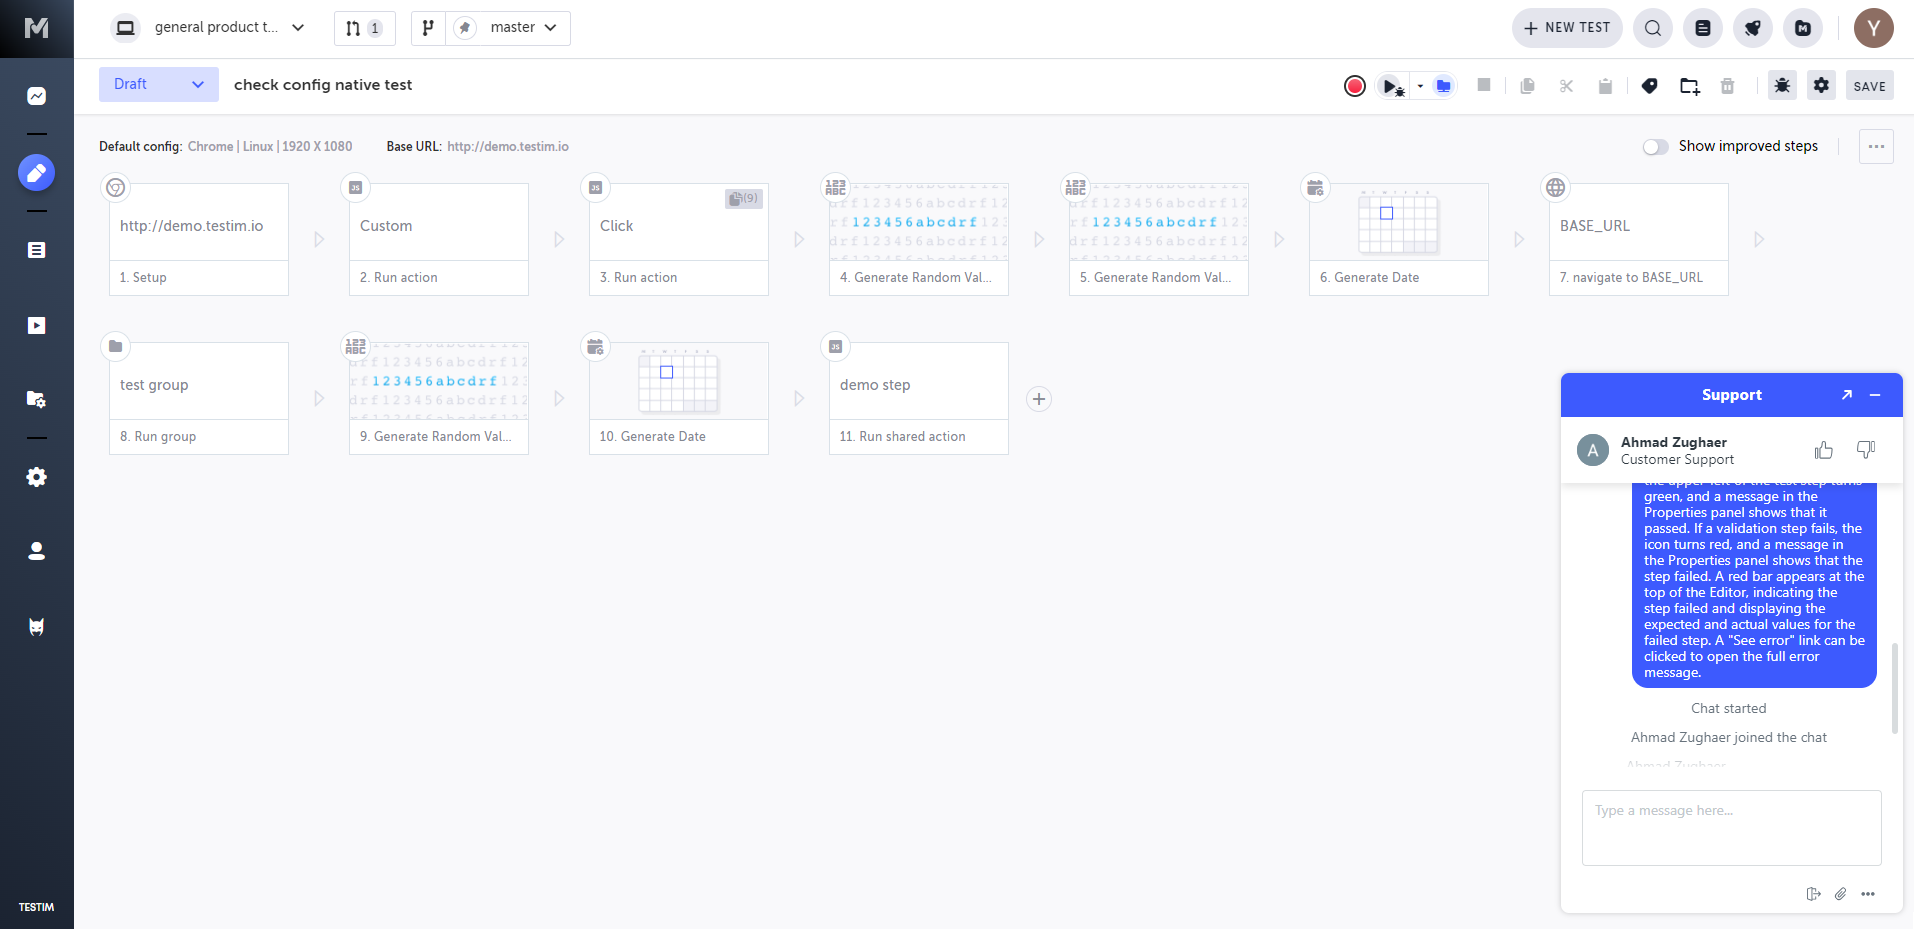The width and height of the screenshot is (1914, 929).
Task: Click the attach file paperclip icon
Action: pos(1841,894)
